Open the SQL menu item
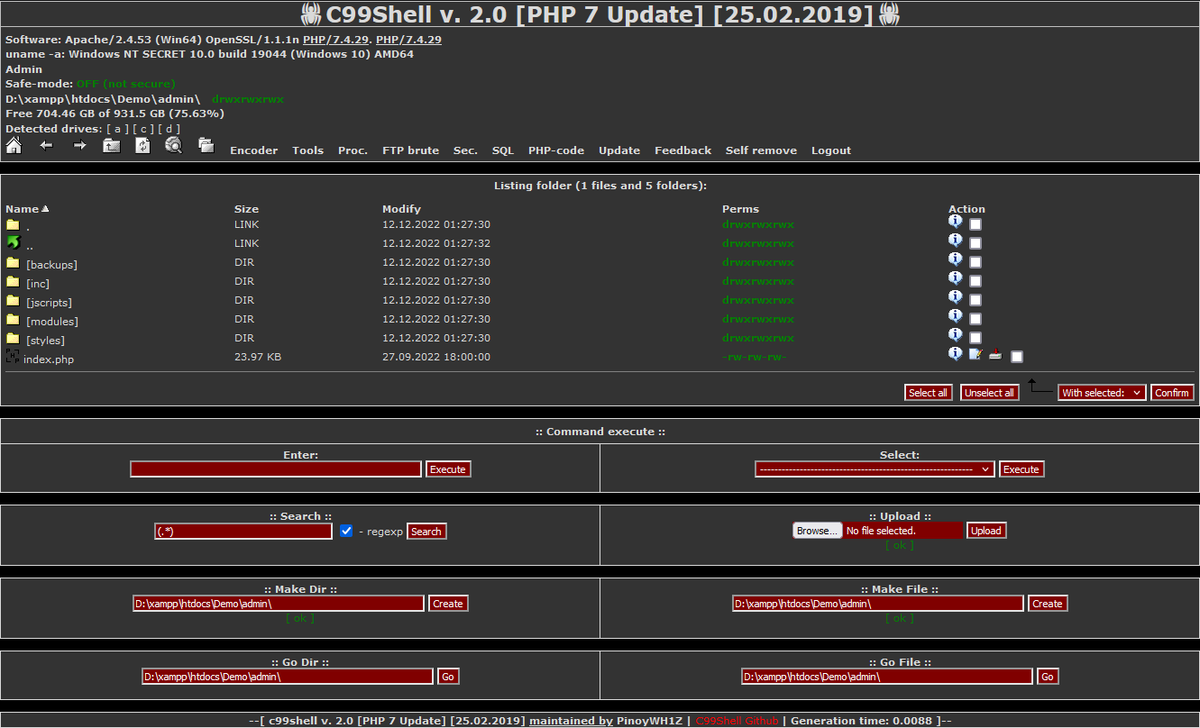The height and width of the screenshot is (728, 1200). [502, 150]
